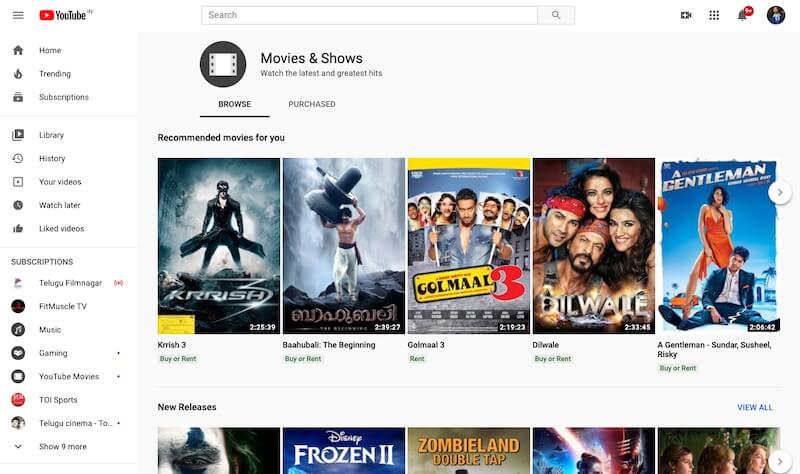Click the YouTube logo
The width and height of the screenshot is (800, 474).
coord(62,15)
